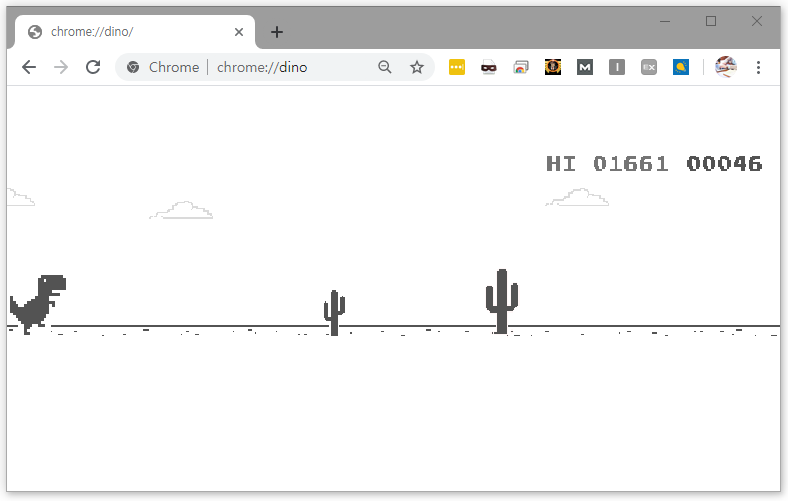Open the profile avatar menu
Screen dimensions: 788x501
pyautogui.click(x=726, y=67)
